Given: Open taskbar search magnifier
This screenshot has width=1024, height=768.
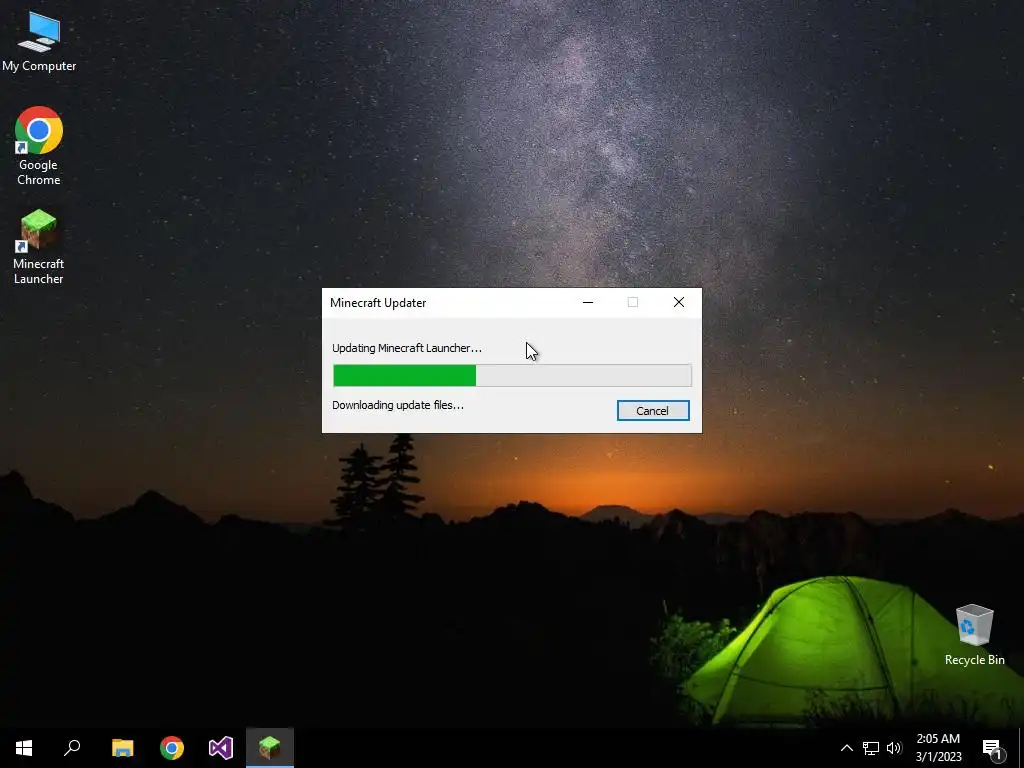Looking at the screenshot, I should 72,748.
